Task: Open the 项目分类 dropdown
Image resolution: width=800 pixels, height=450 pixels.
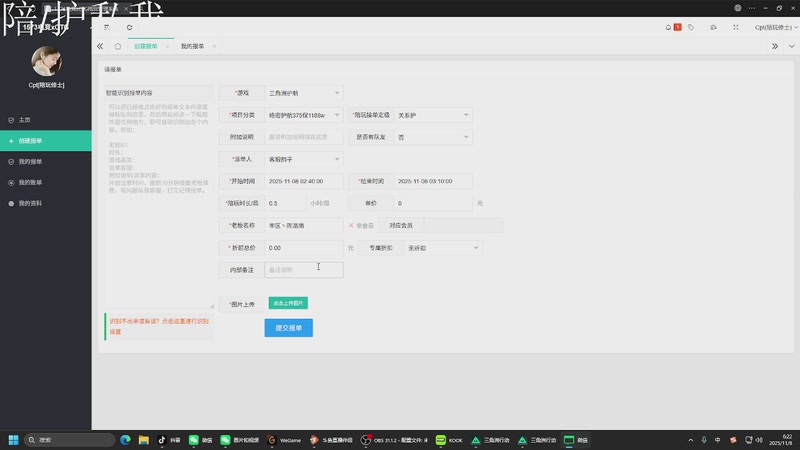Action: (x=304, y=115)
